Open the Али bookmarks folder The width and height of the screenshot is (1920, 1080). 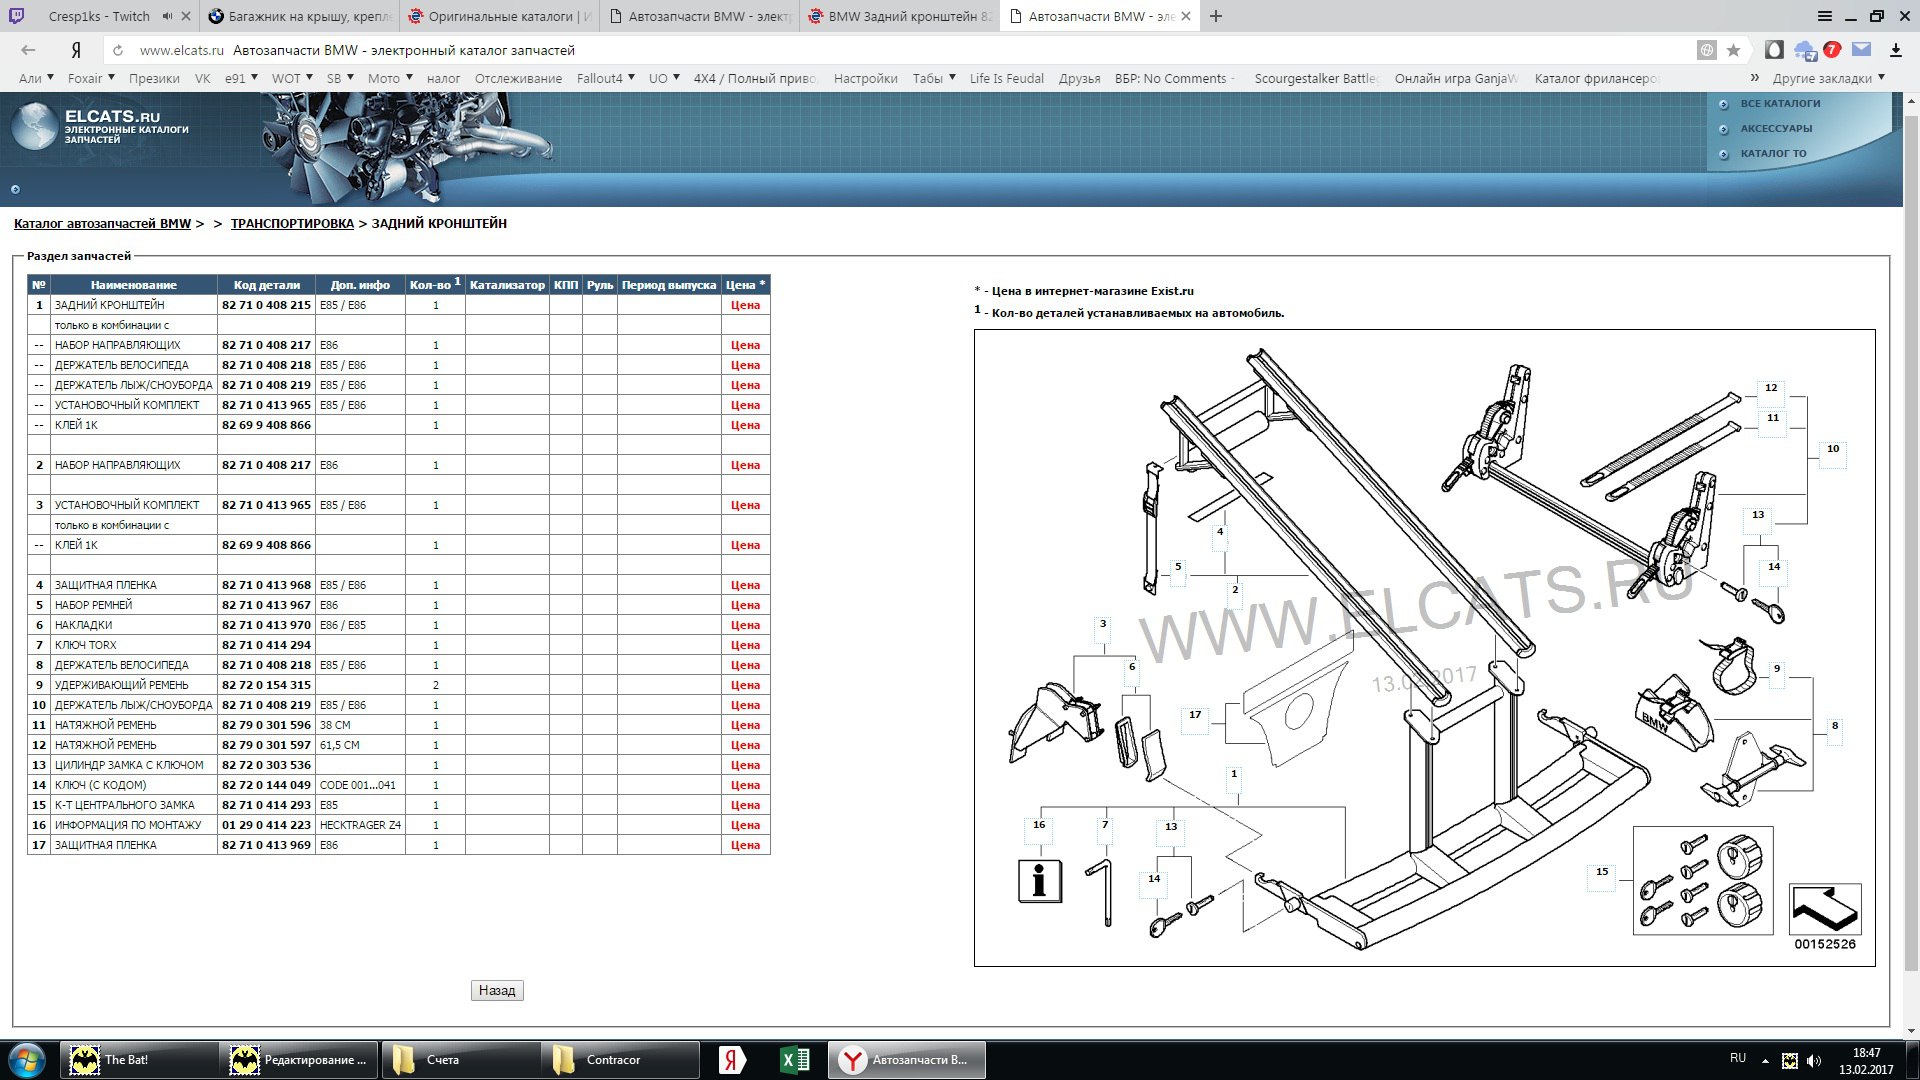click(x=37, y=78)
